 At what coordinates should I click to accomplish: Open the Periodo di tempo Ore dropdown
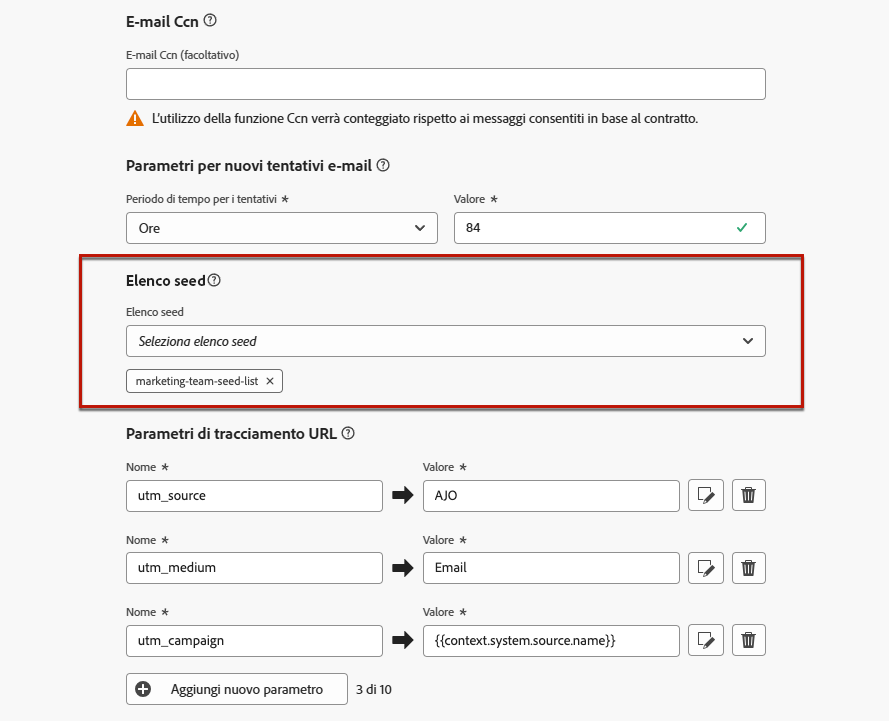click(282, 228)
